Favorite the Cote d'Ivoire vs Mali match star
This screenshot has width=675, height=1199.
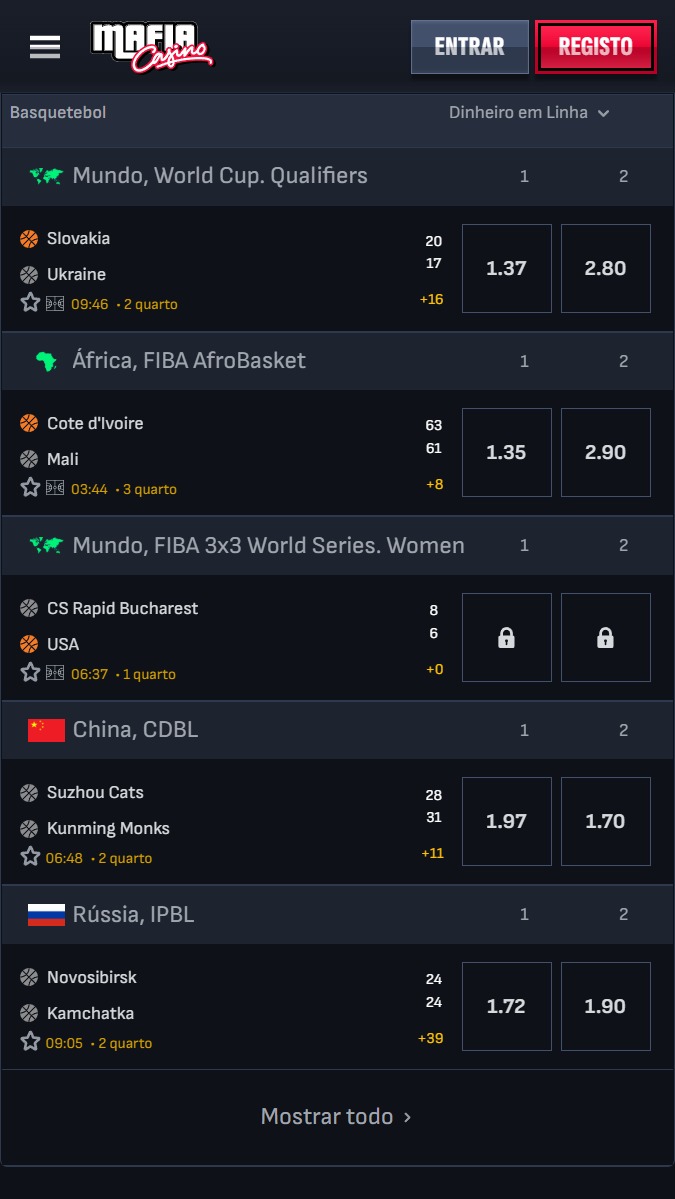pyautogui.click(x=30, y=488)
